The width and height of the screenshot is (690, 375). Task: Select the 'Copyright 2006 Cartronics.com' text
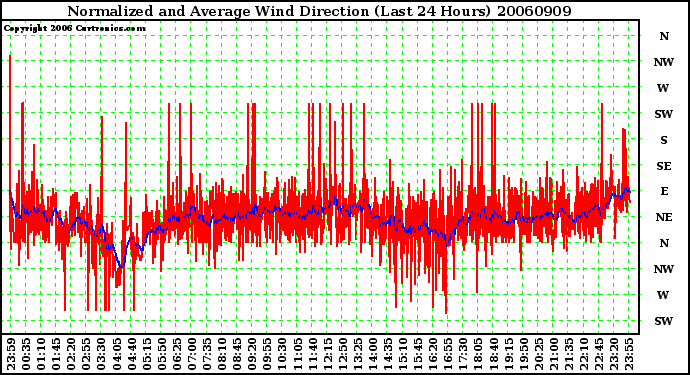75,29
